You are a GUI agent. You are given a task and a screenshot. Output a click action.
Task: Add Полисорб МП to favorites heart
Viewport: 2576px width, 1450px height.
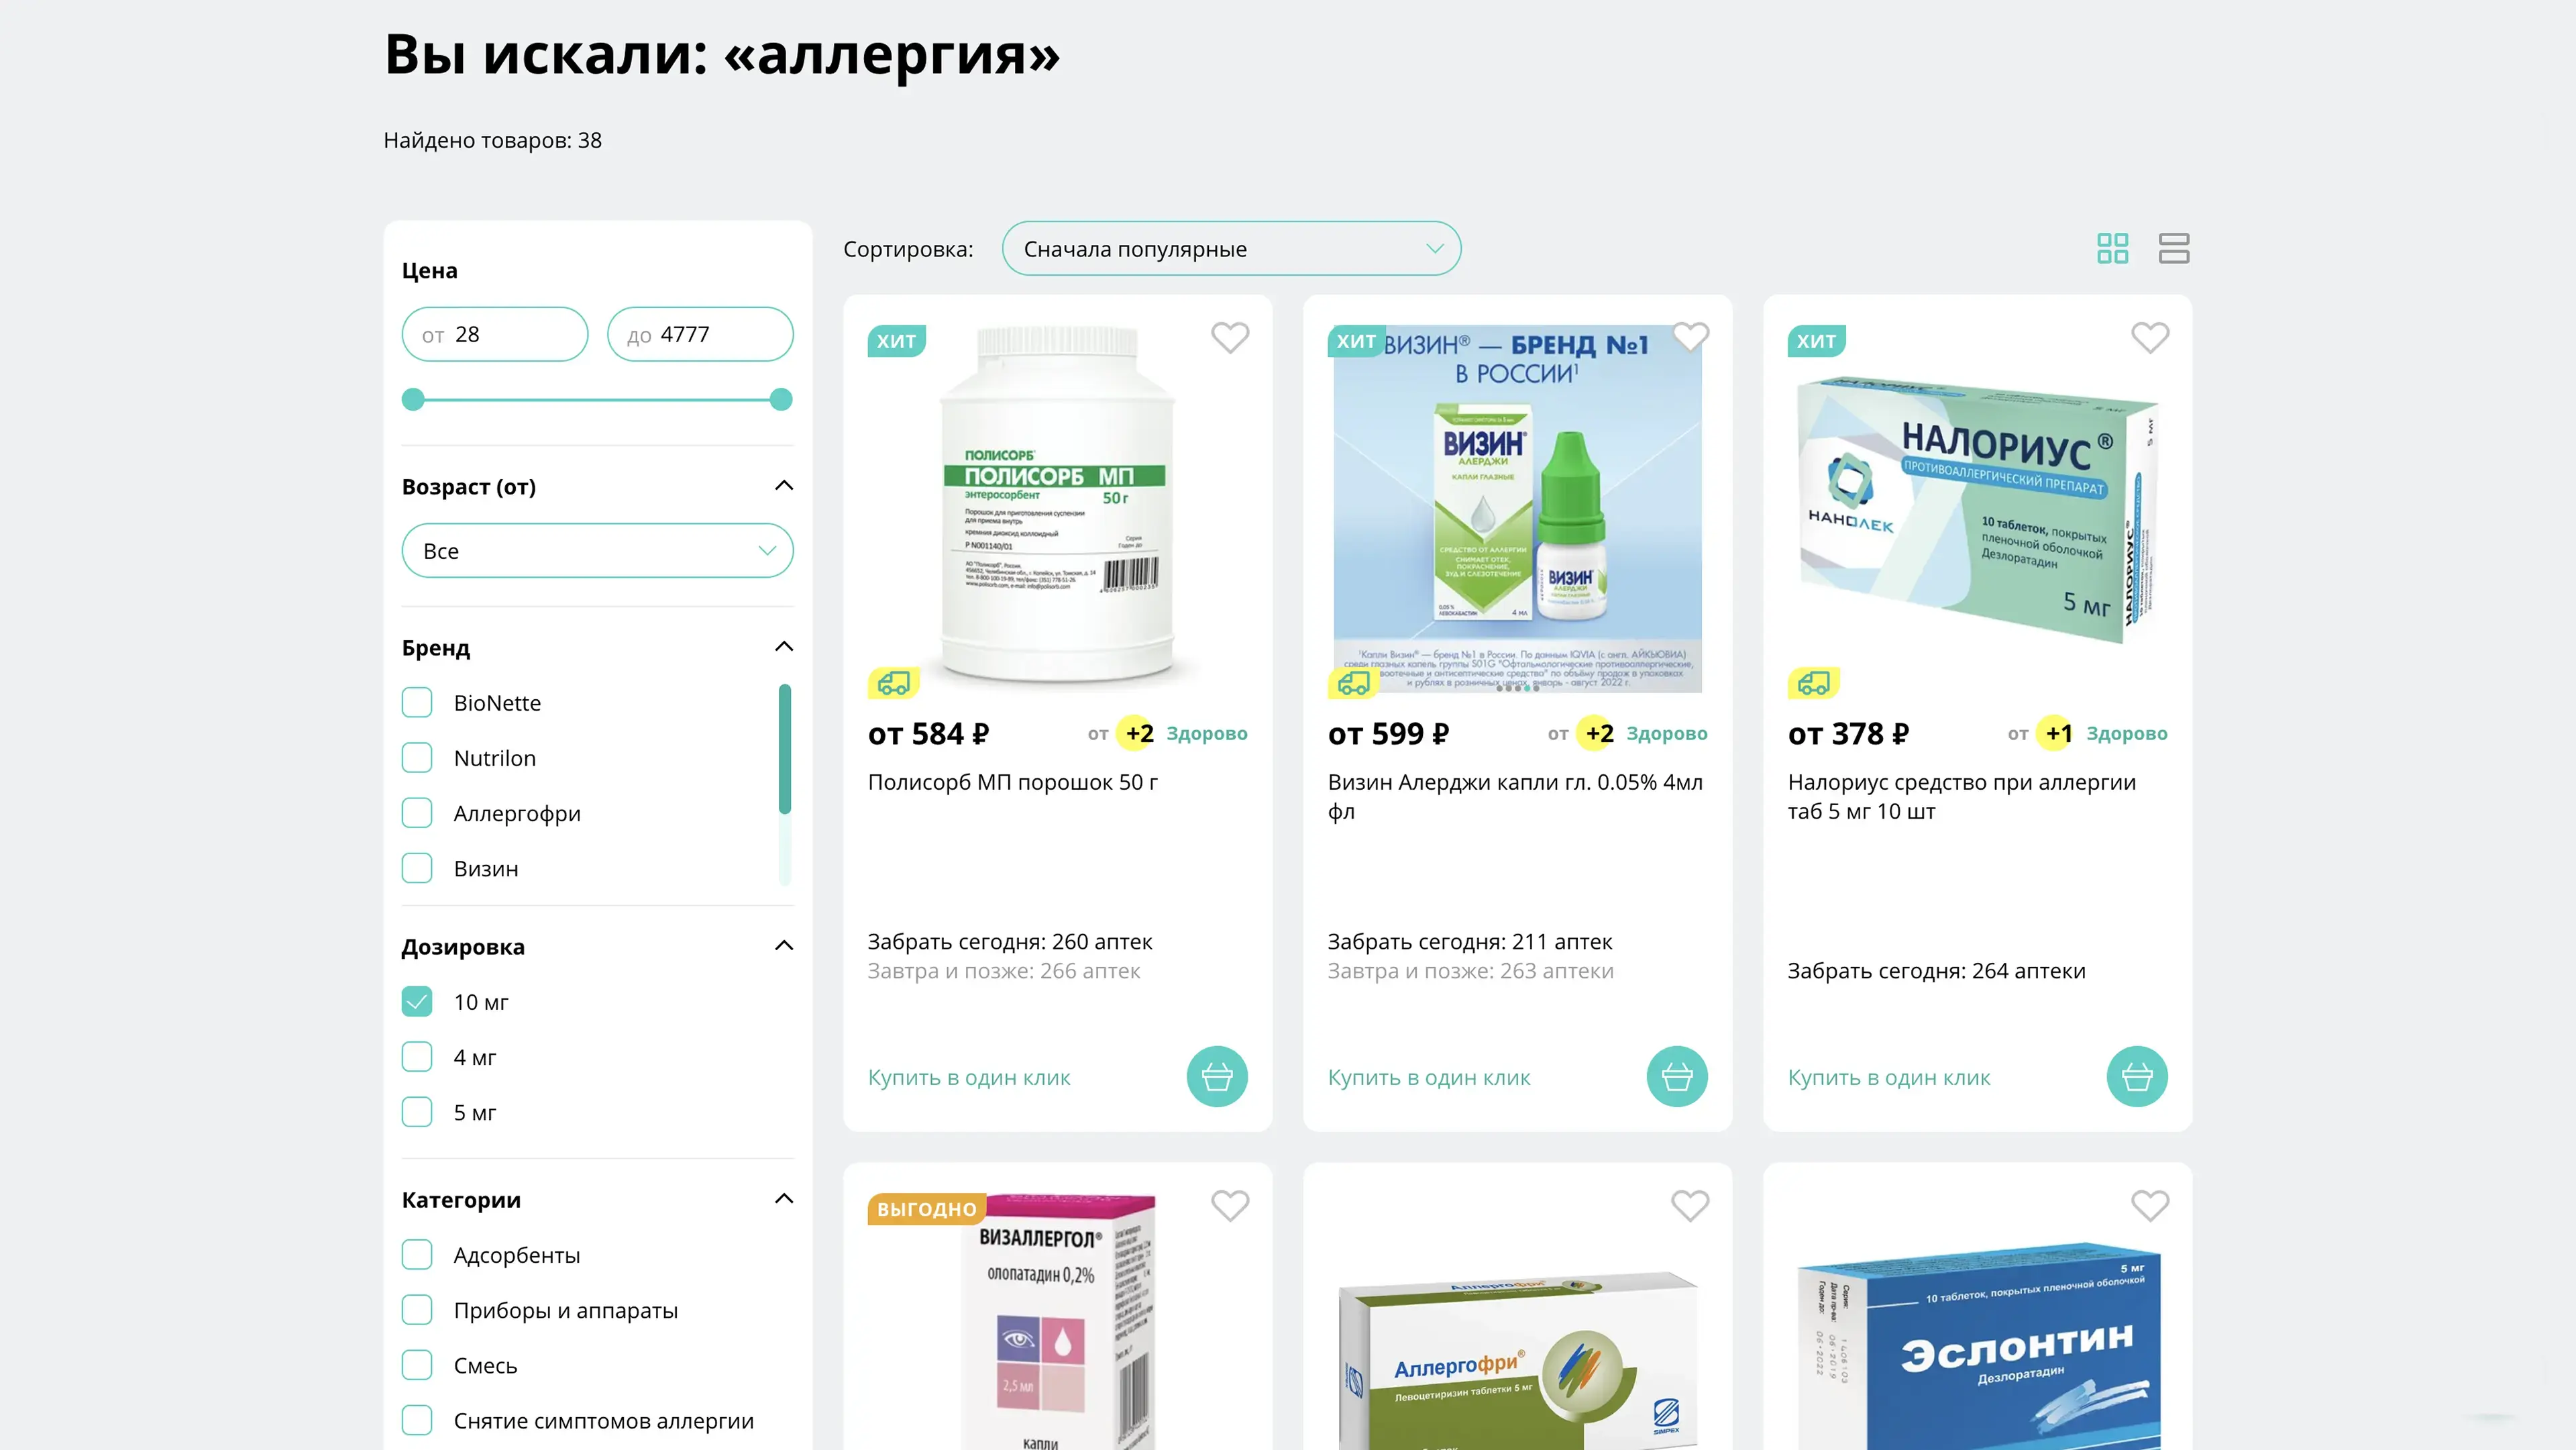point(1230,338)
